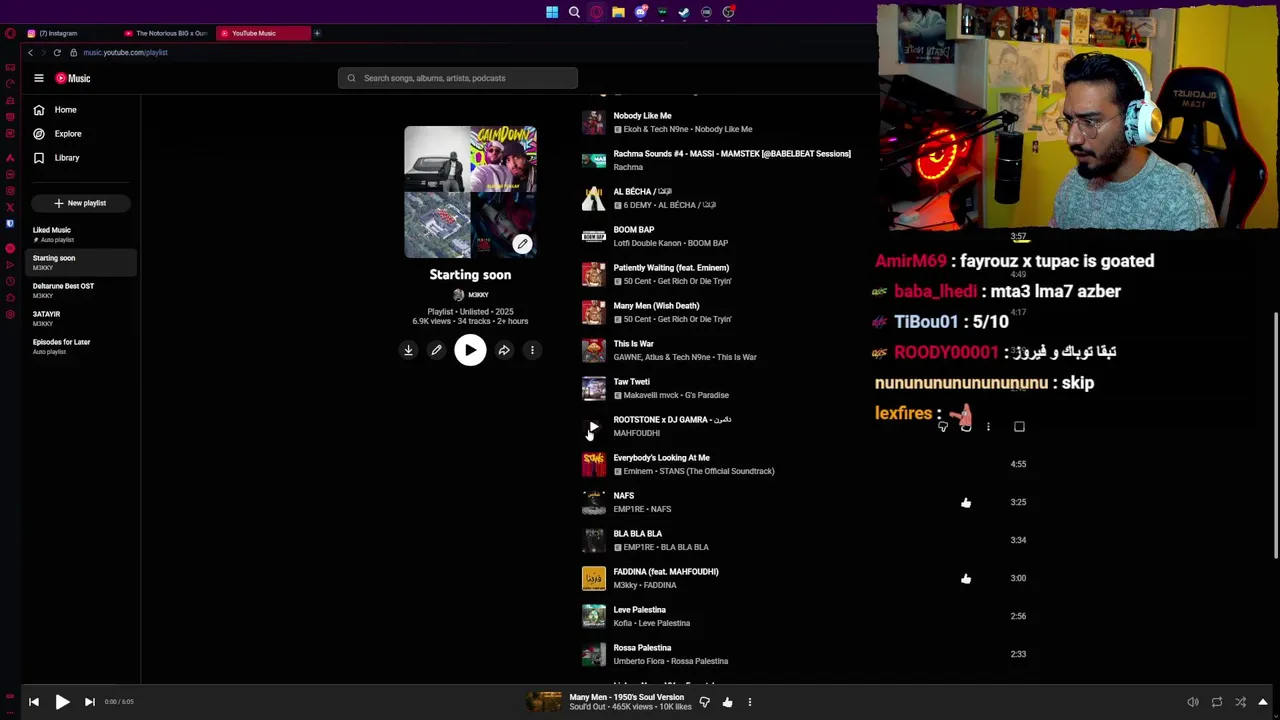Click the playlist cover collage thumbnail

click(470, 192)
